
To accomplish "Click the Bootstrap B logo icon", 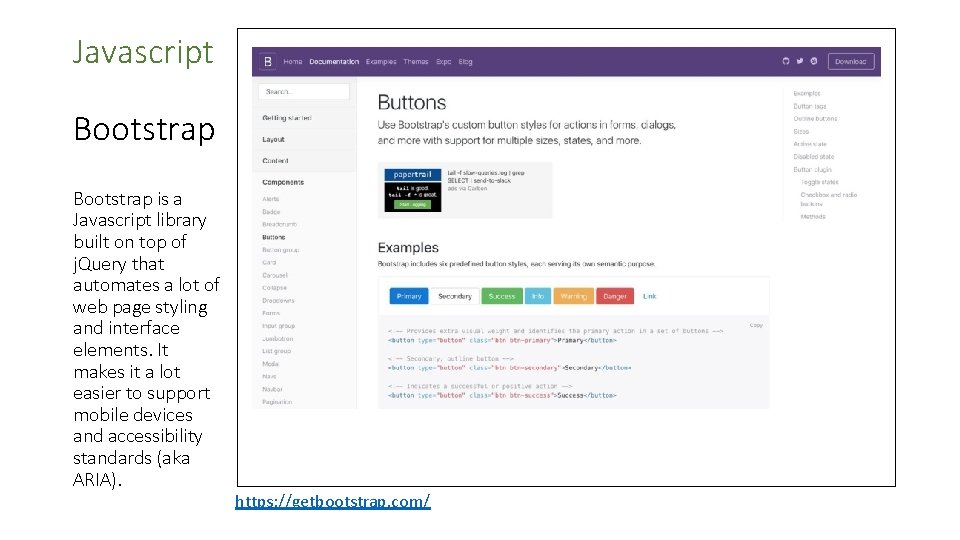I will (268, 62).
